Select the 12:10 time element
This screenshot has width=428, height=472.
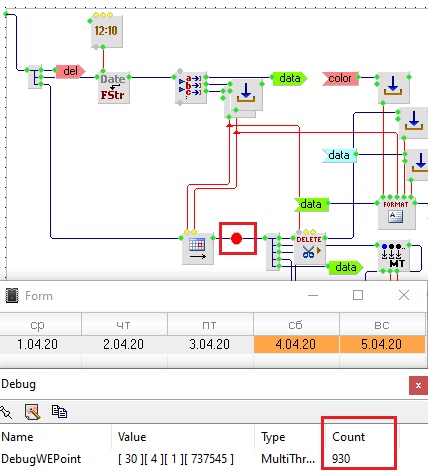[107, 31]
